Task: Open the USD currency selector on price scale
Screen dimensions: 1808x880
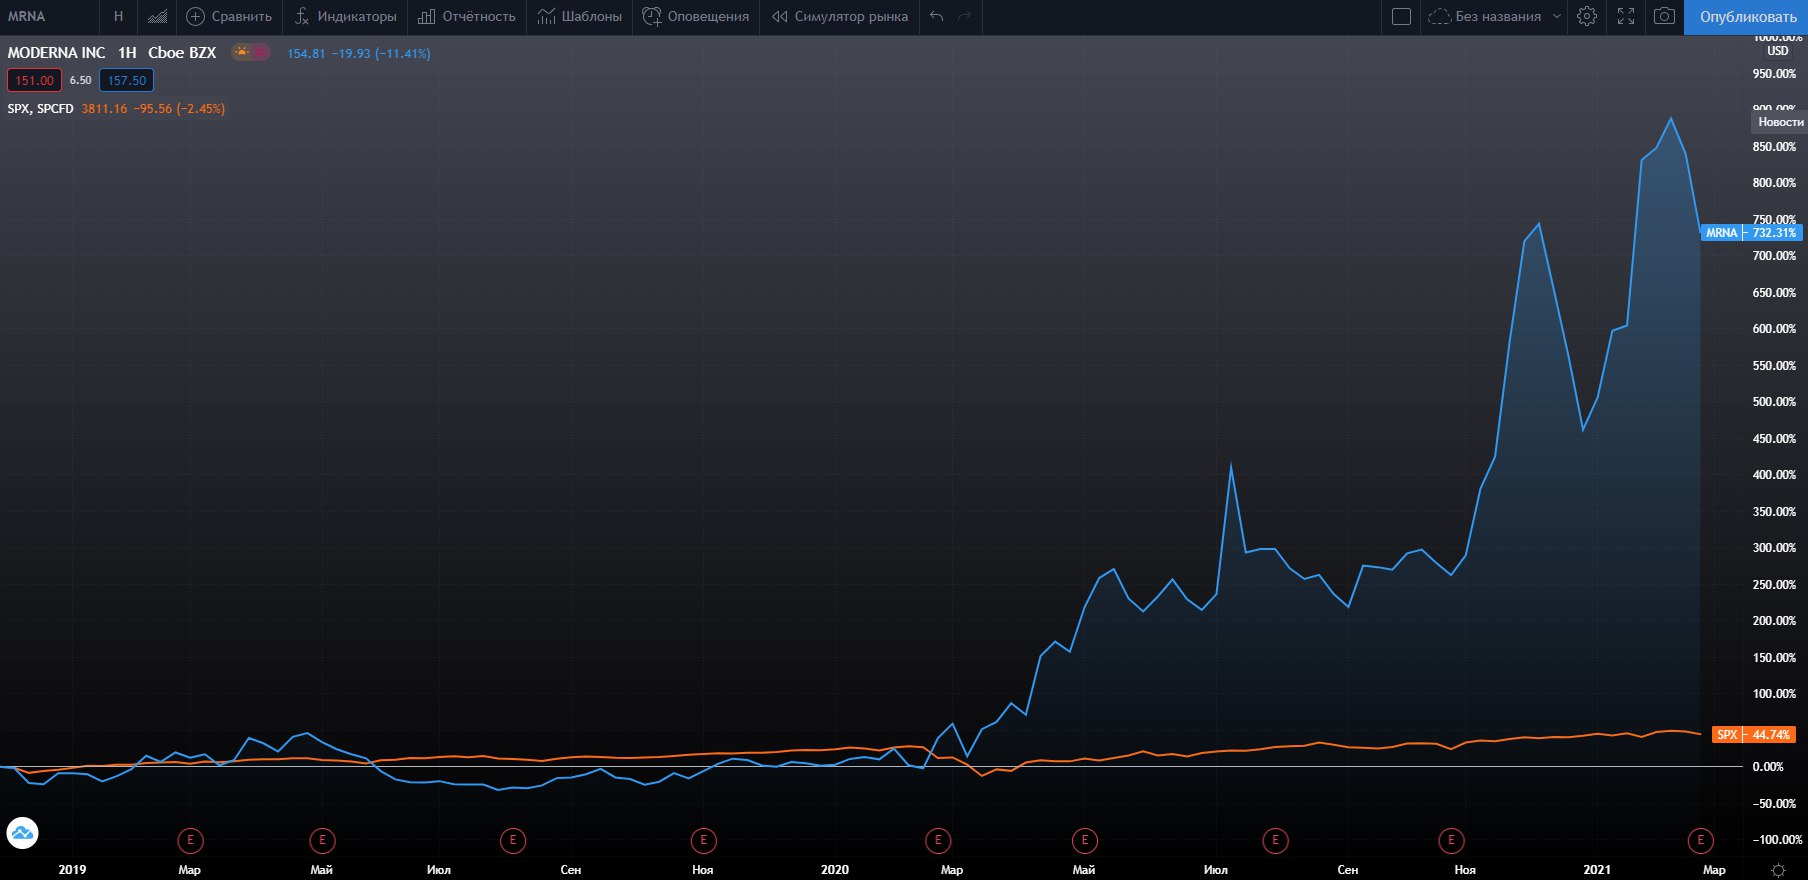Action: pos(1777,51)
